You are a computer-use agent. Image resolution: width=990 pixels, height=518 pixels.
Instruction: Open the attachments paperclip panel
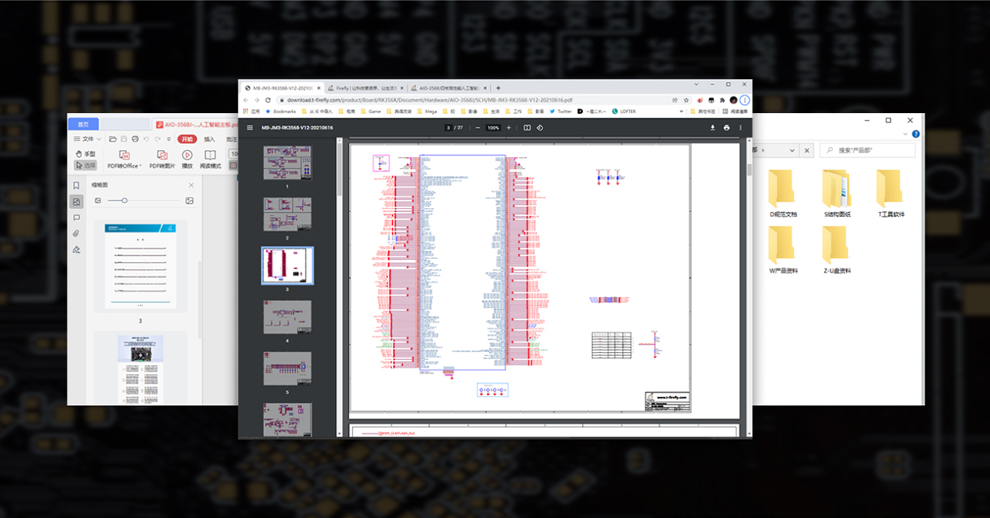click(76, 233)
